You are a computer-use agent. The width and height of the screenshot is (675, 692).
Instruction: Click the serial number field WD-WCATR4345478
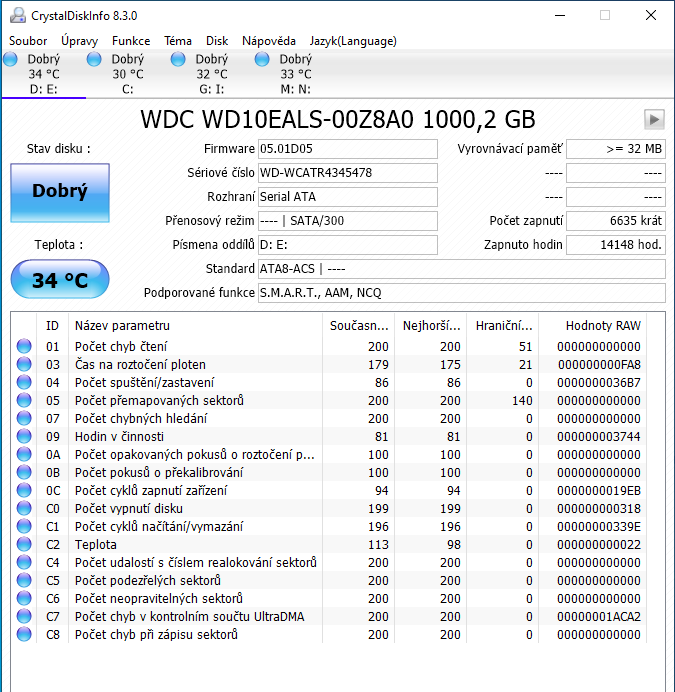[348, 173]
